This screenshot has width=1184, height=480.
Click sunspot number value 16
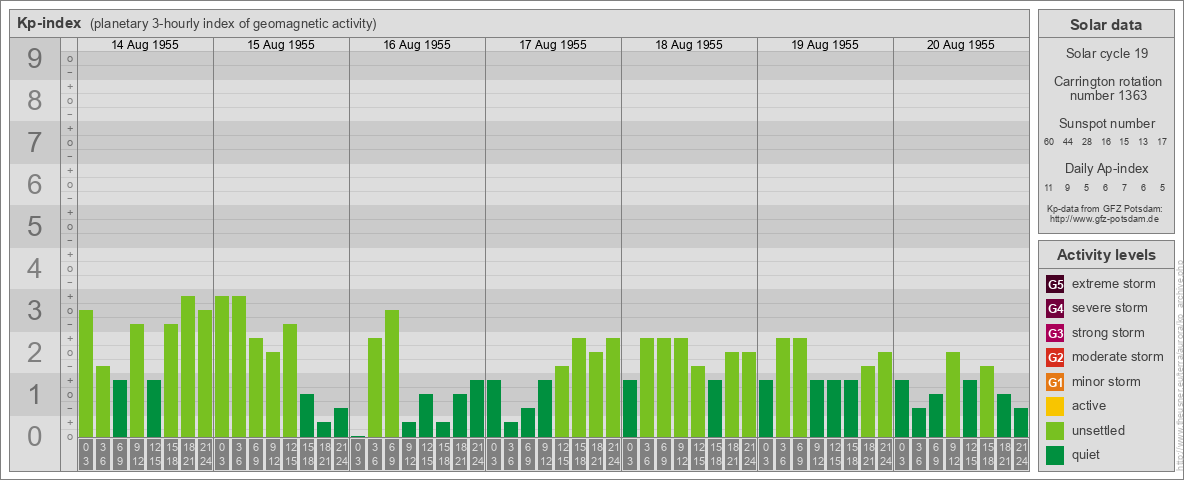[1105, 142]
